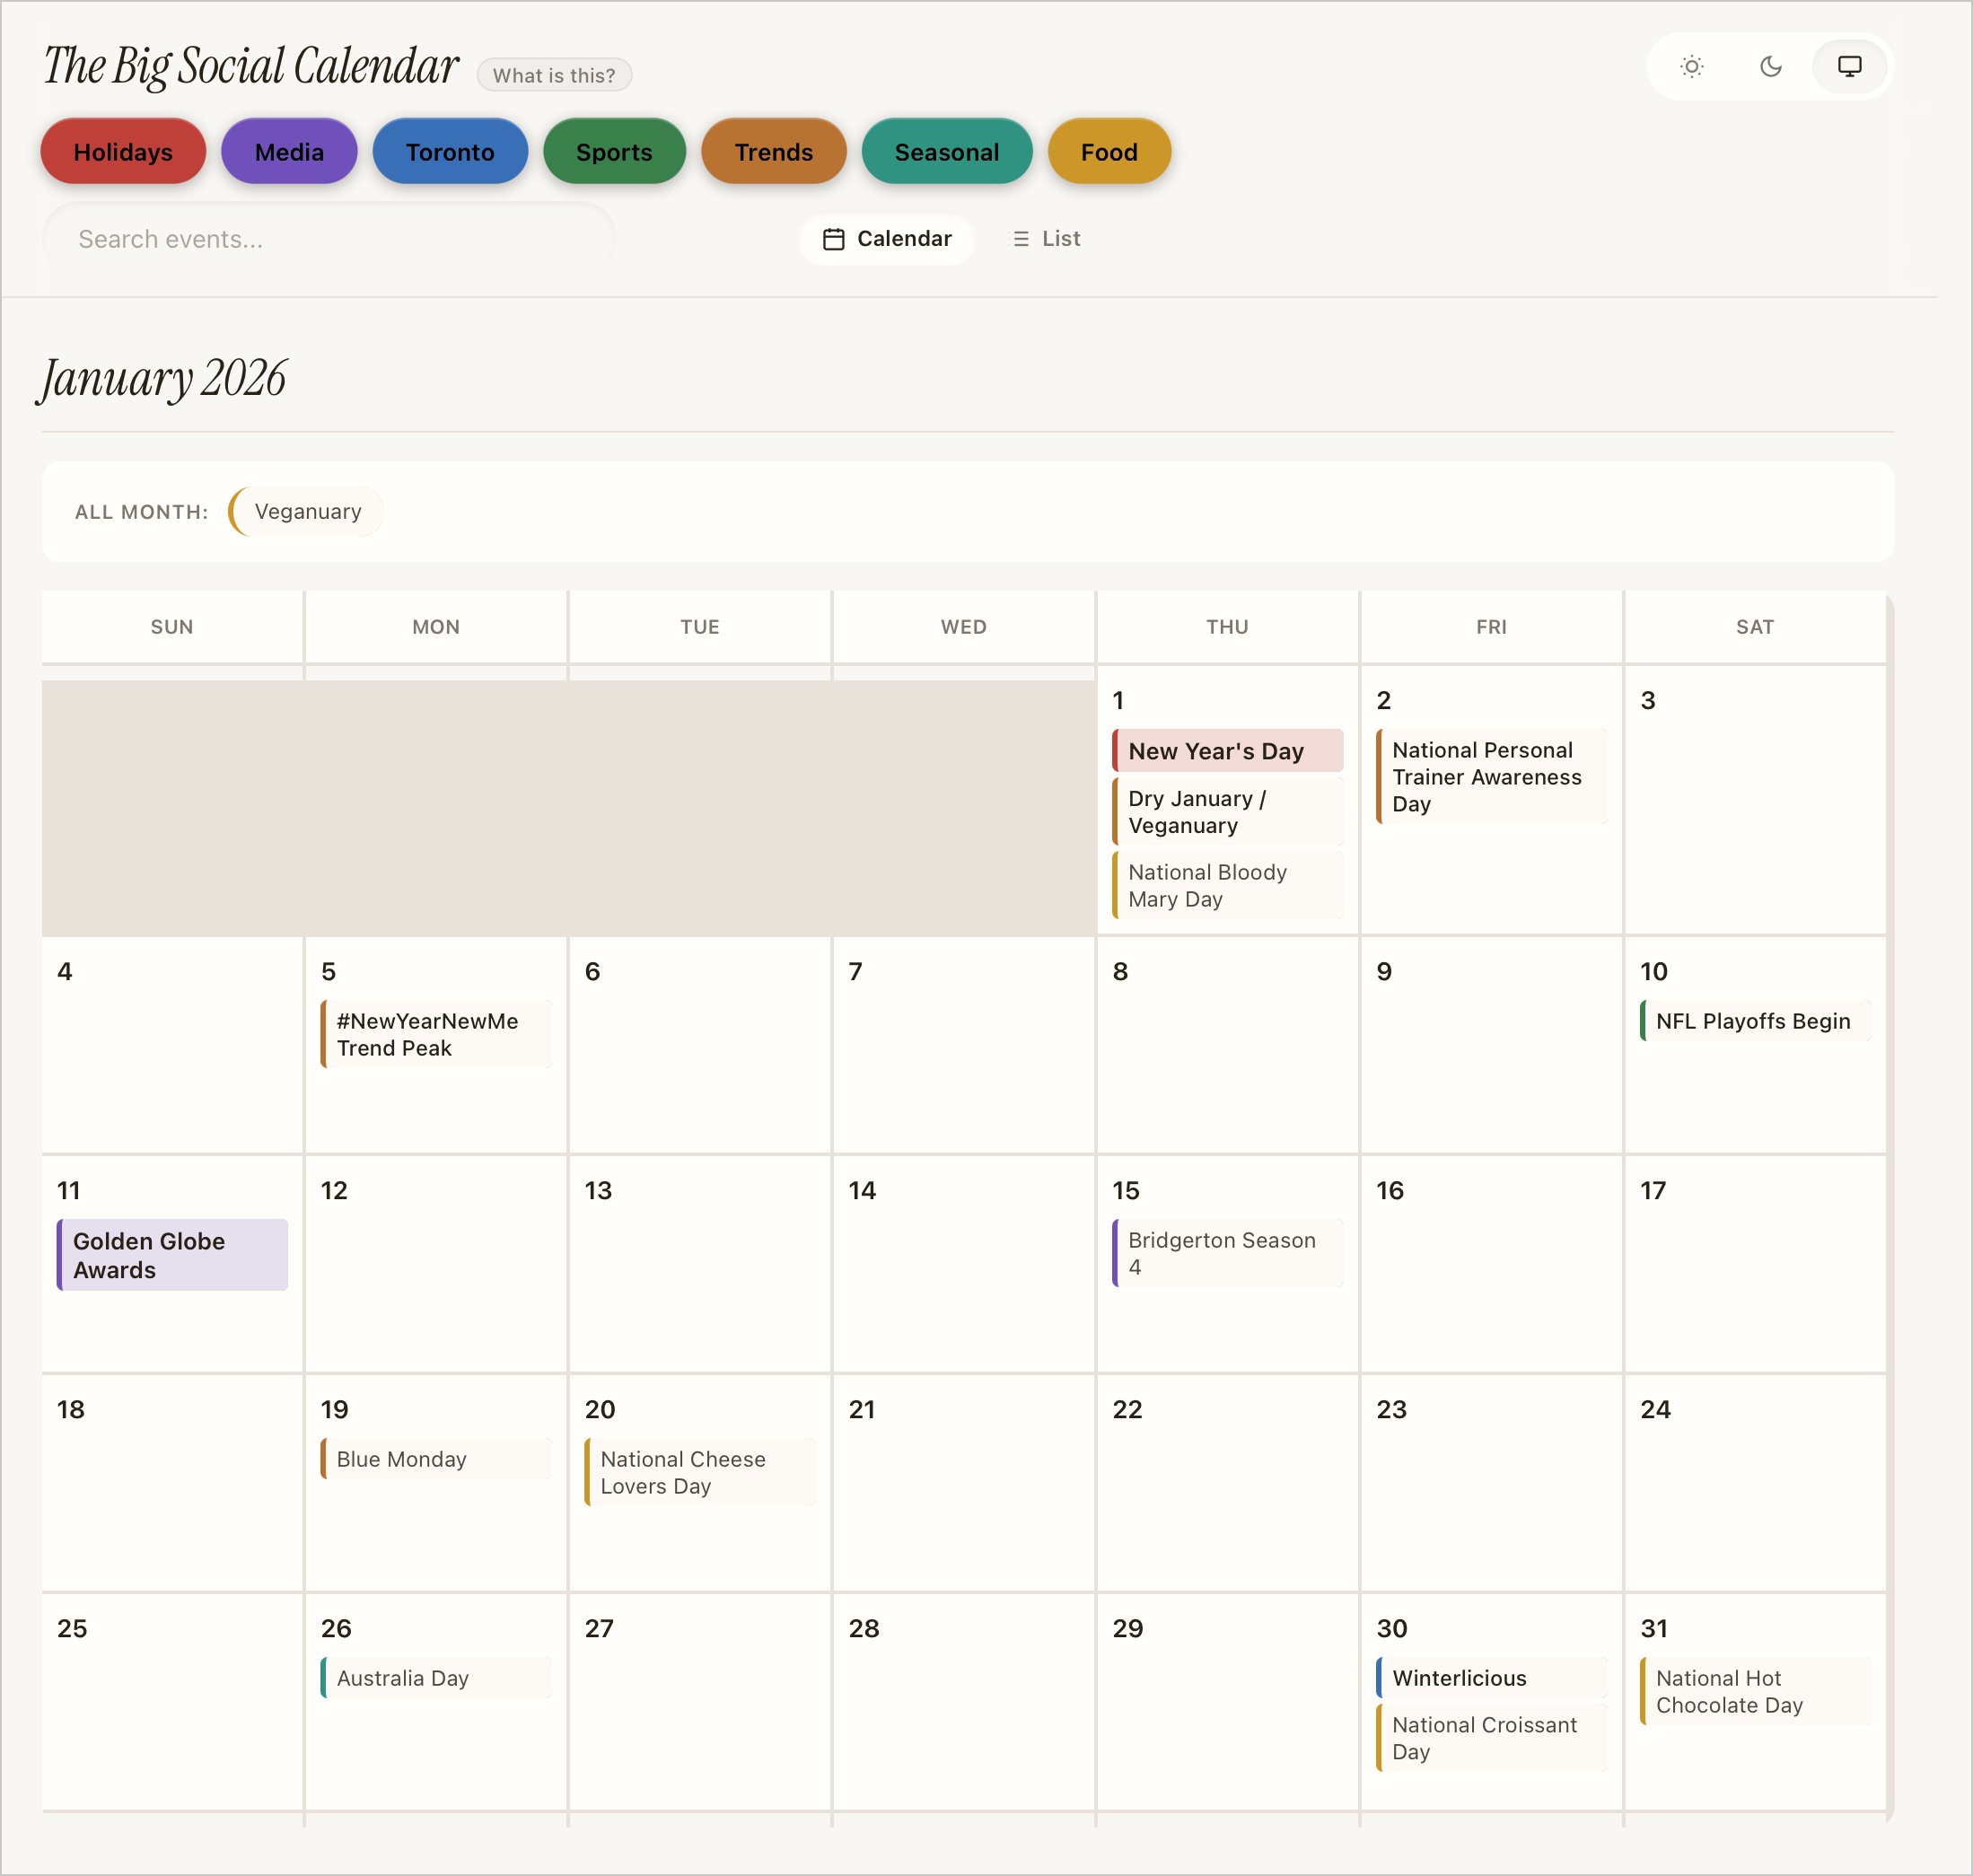
Task: Switch to light theme using sun icon
Action: click(1693, 67)
